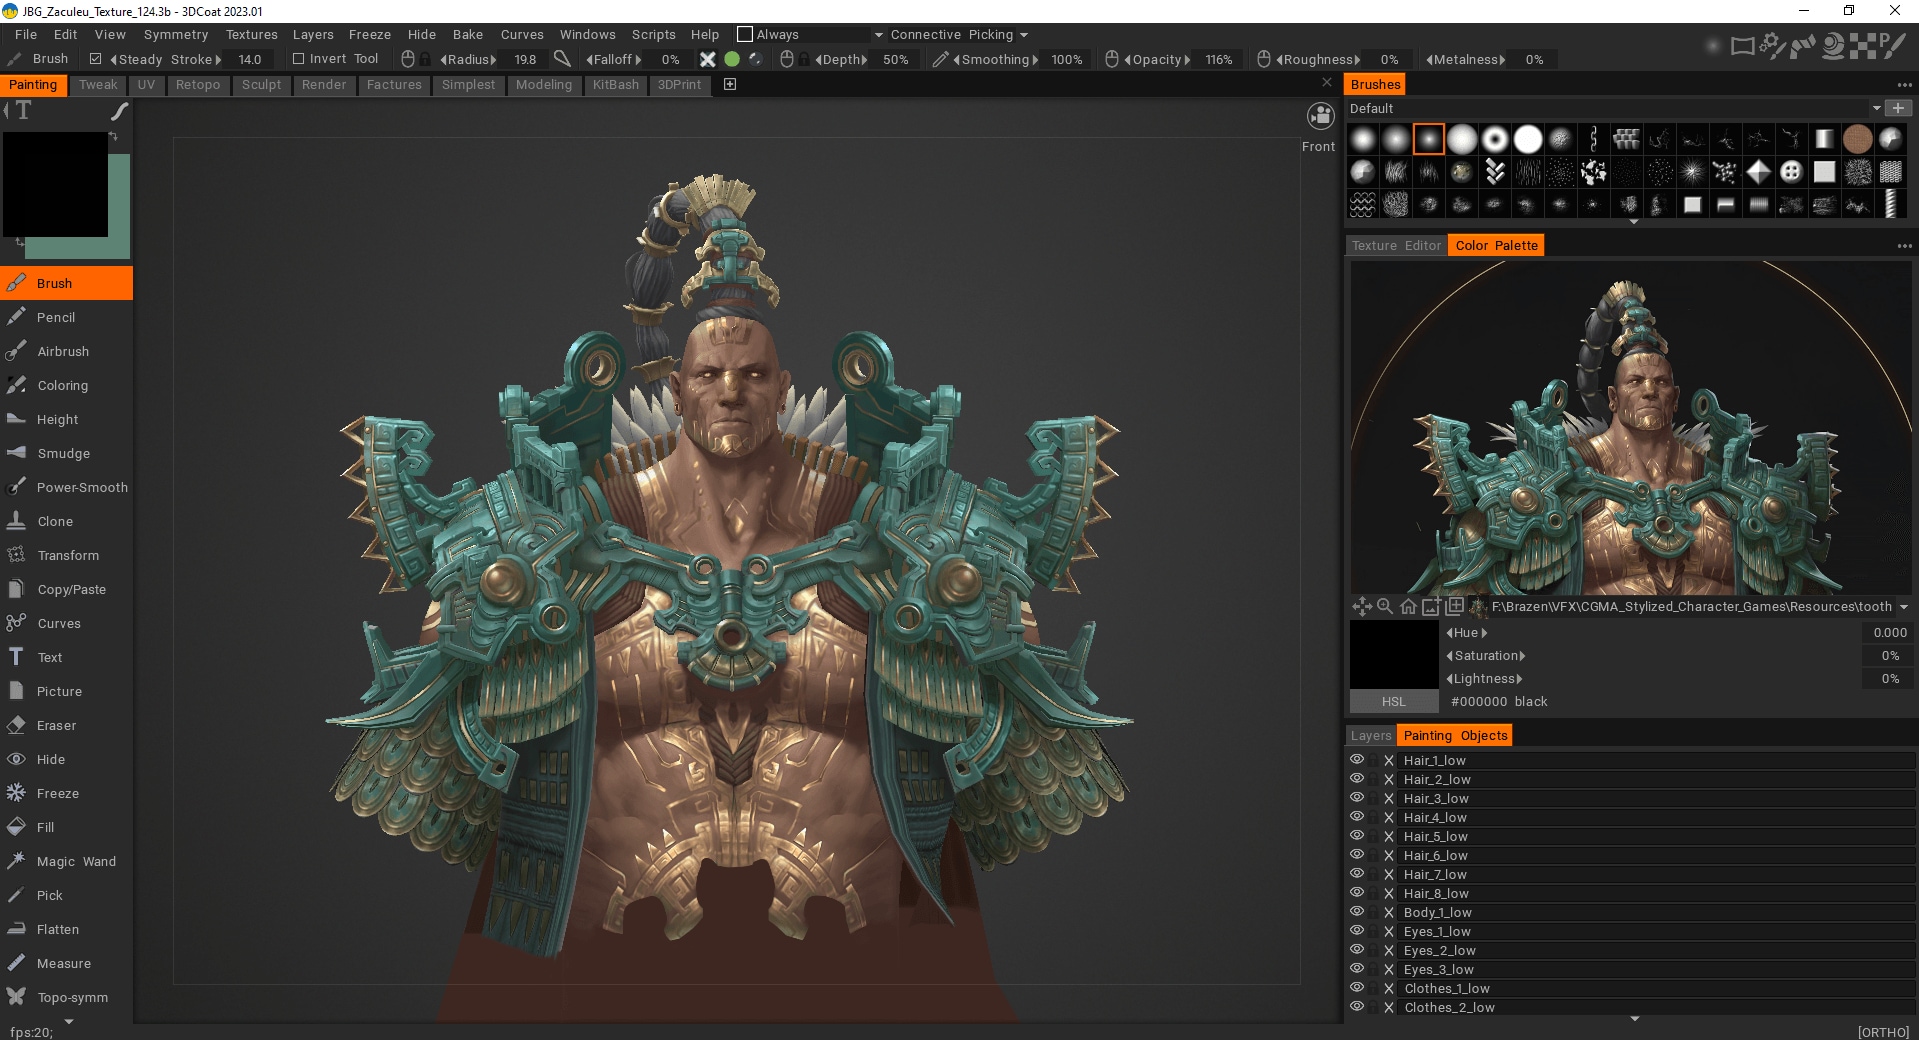
Task: Enable the Invert Tool checkbox
Action: point(298,59)
